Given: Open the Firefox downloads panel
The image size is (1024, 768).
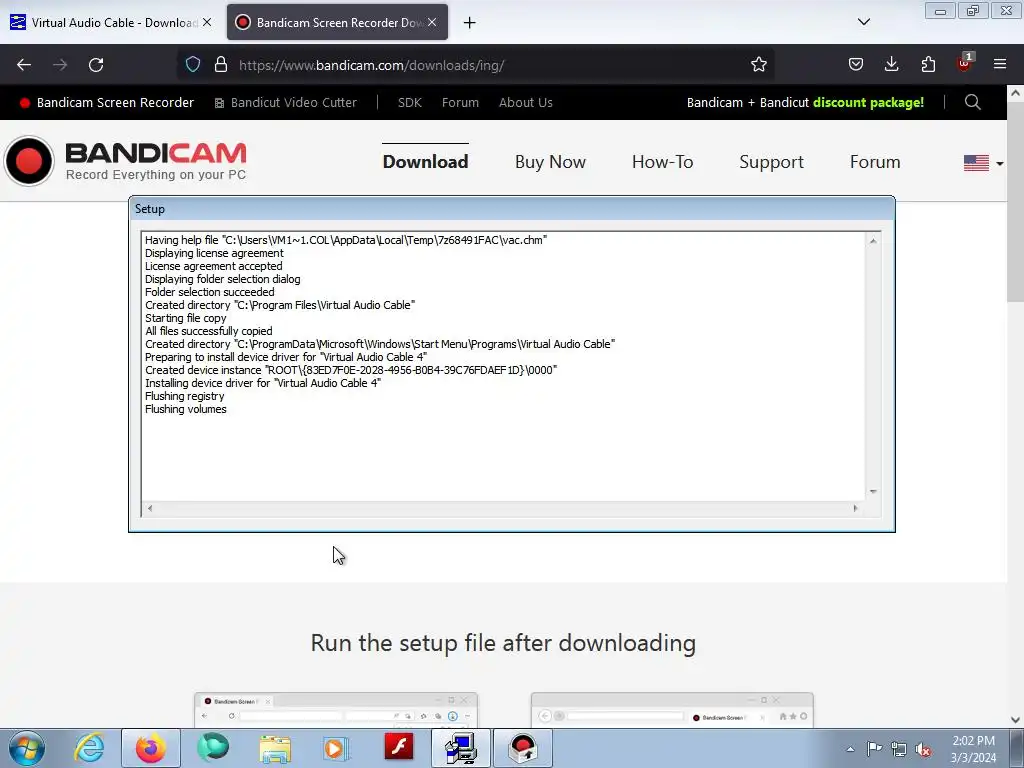Looking at the screenshot, I should 891,65.
